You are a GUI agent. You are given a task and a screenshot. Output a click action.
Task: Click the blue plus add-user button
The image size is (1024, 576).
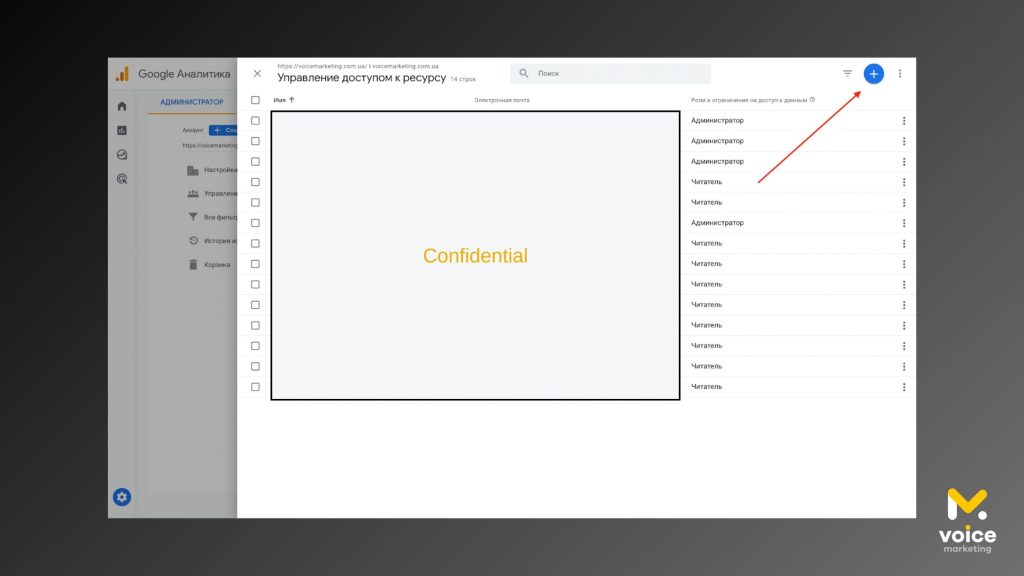tap(873, 73)
